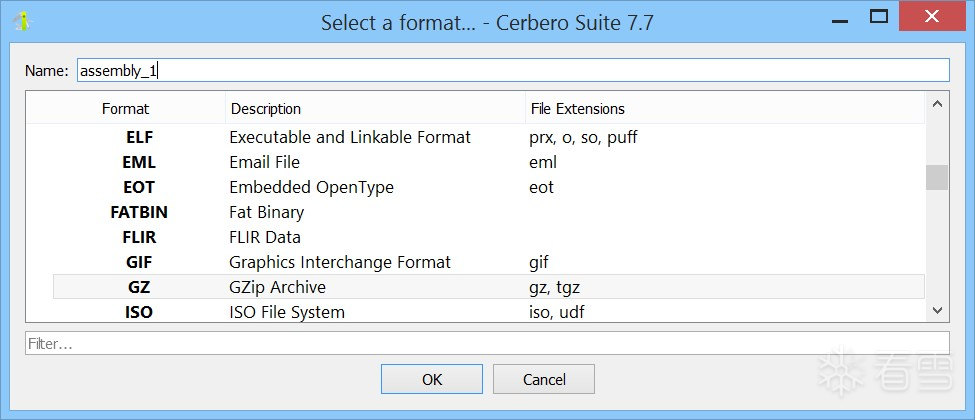The width and height of the screenshot is (975, 420).
Task: Click the vertical scrollbar thumb
Action: tap(936, 177)
